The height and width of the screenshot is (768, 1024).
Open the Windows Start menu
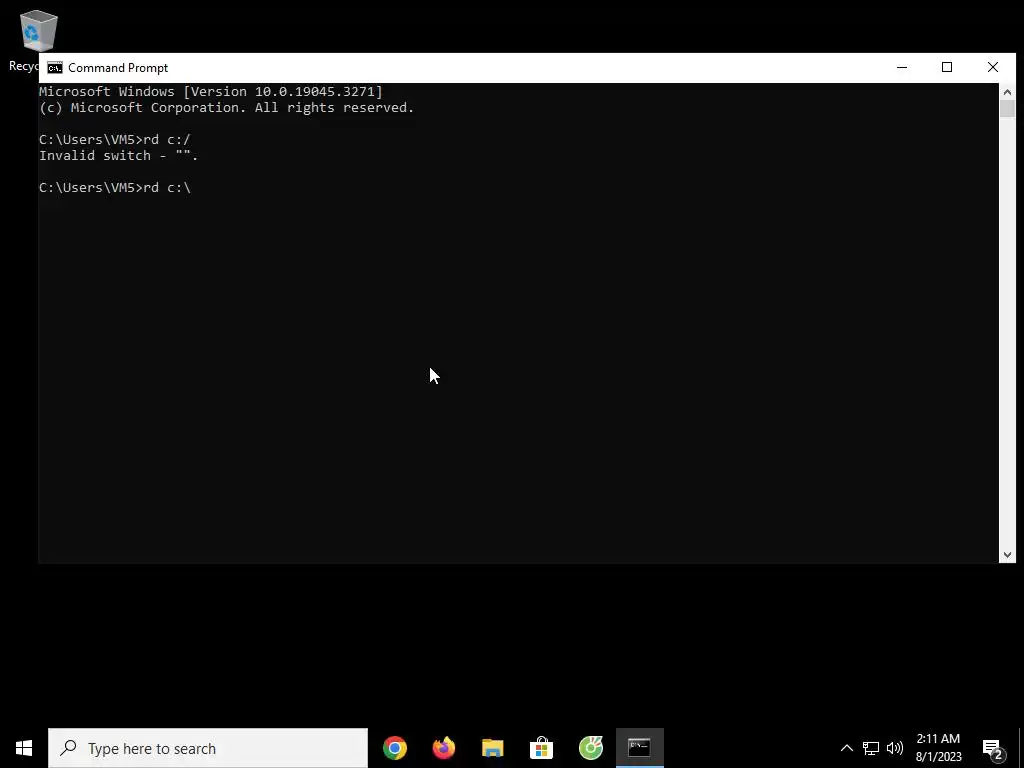pos(24,748)
